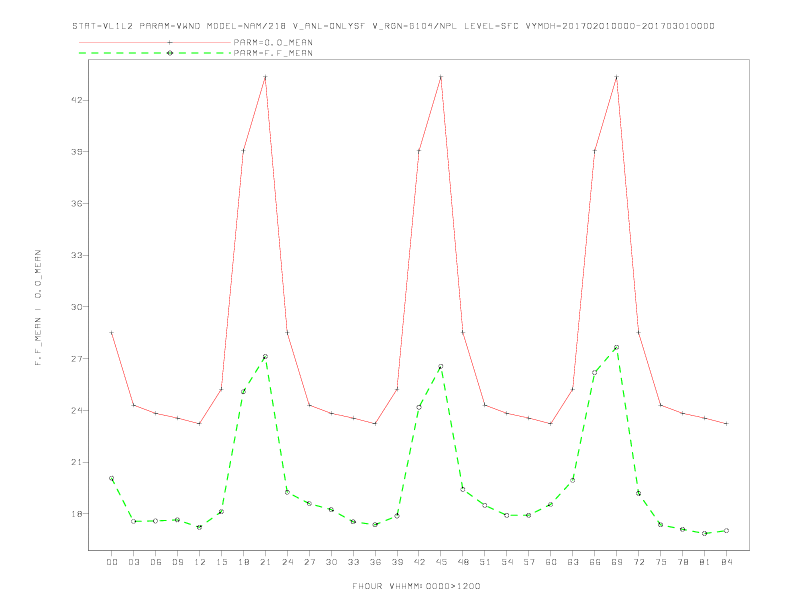Screen dimensions: 792x612
Task: Click green F.F_MEAN circle marker at hour 84
Action: 726,530
